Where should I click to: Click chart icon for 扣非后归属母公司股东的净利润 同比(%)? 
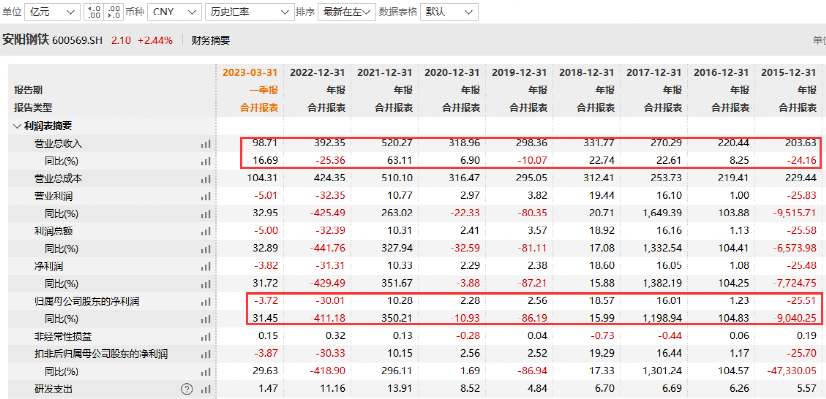point(205,372)
